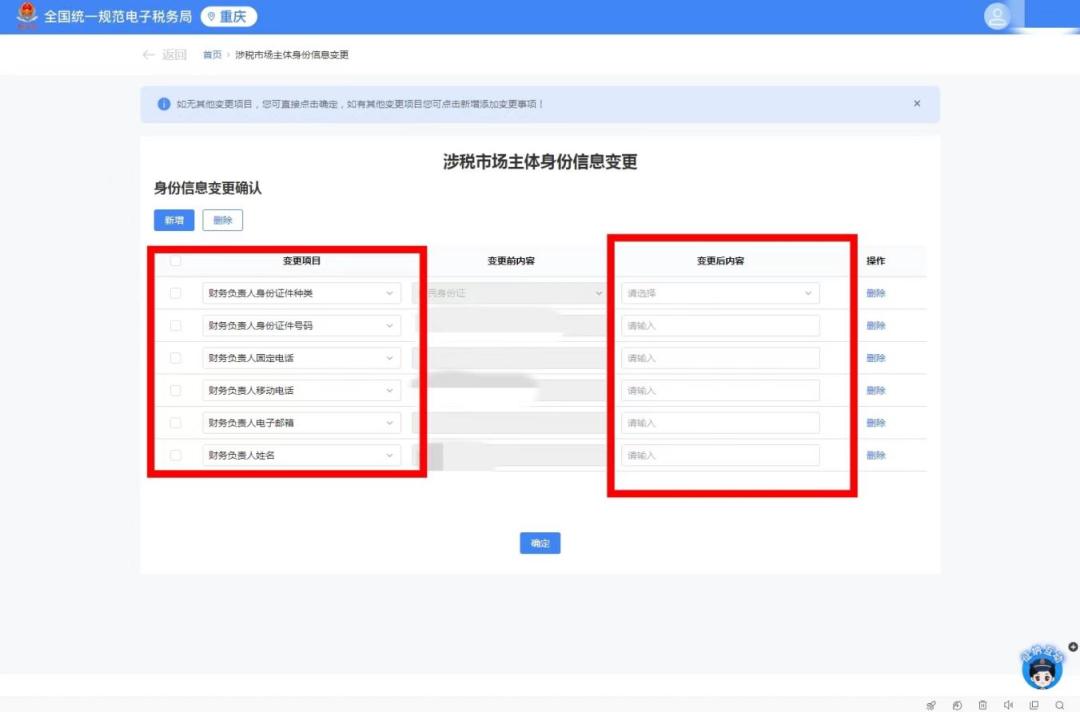
Task: Click the magnifier icon in status bar
Action: click(1059, 705)
